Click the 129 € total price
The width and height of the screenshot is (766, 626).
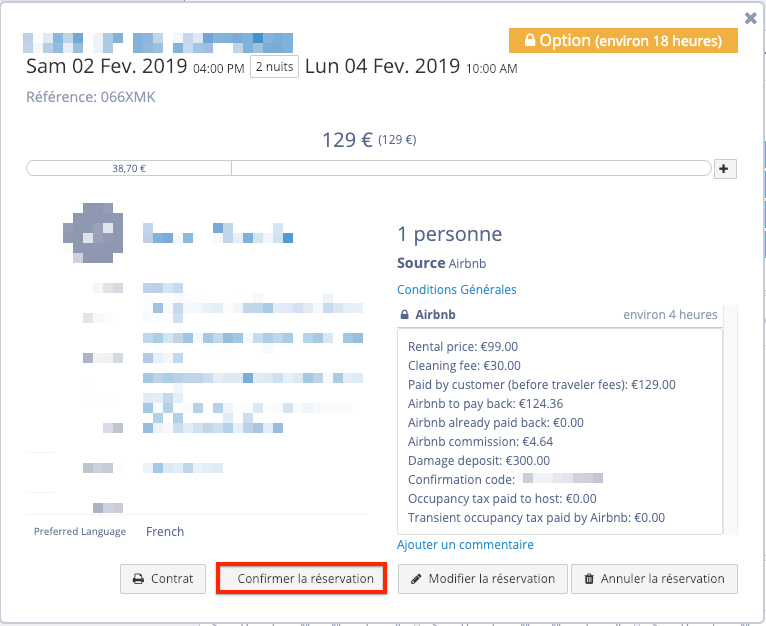point(347,140)
